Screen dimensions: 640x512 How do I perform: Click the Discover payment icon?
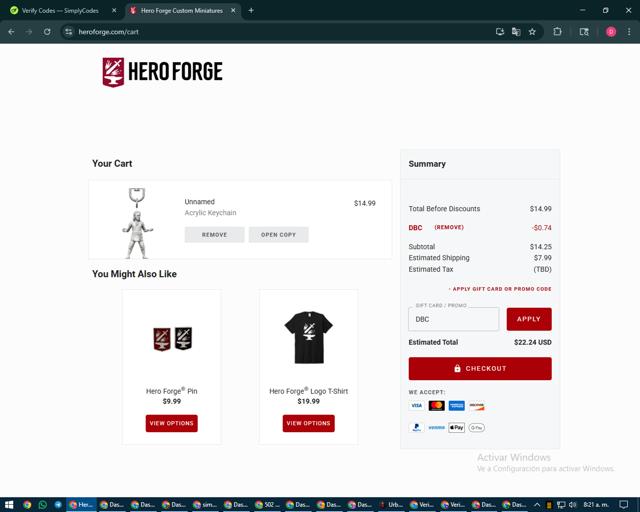pos(476,405)
